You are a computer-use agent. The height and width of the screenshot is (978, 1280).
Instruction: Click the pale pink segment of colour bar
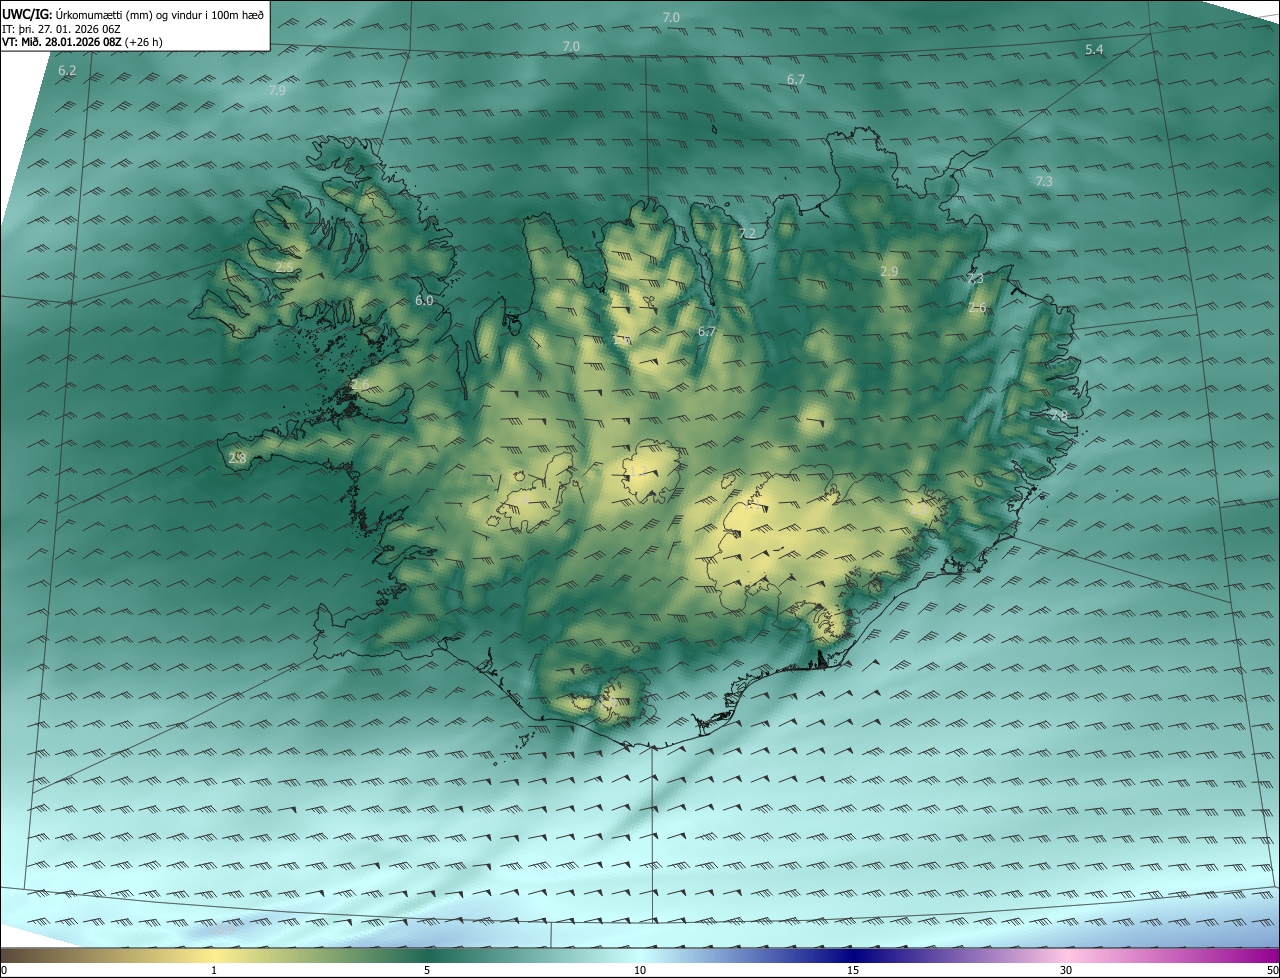pyautogui.click(x=1066, y=955)
